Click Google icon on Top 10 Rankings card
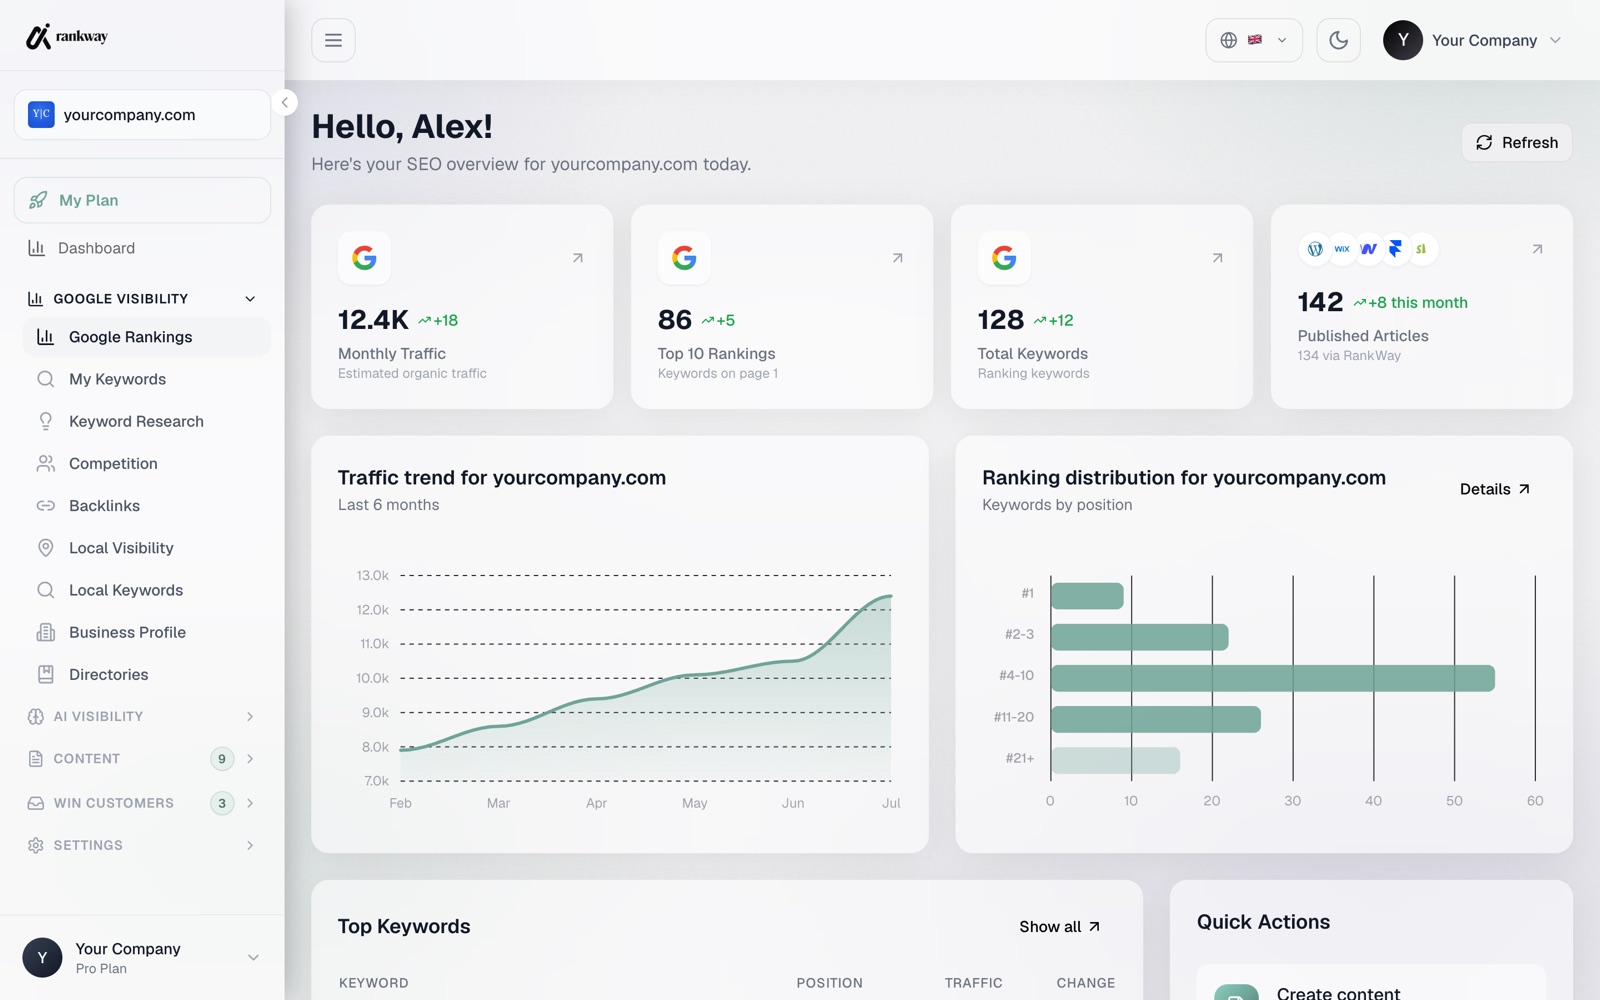The image size is (1600, 1000). (684, 258)
